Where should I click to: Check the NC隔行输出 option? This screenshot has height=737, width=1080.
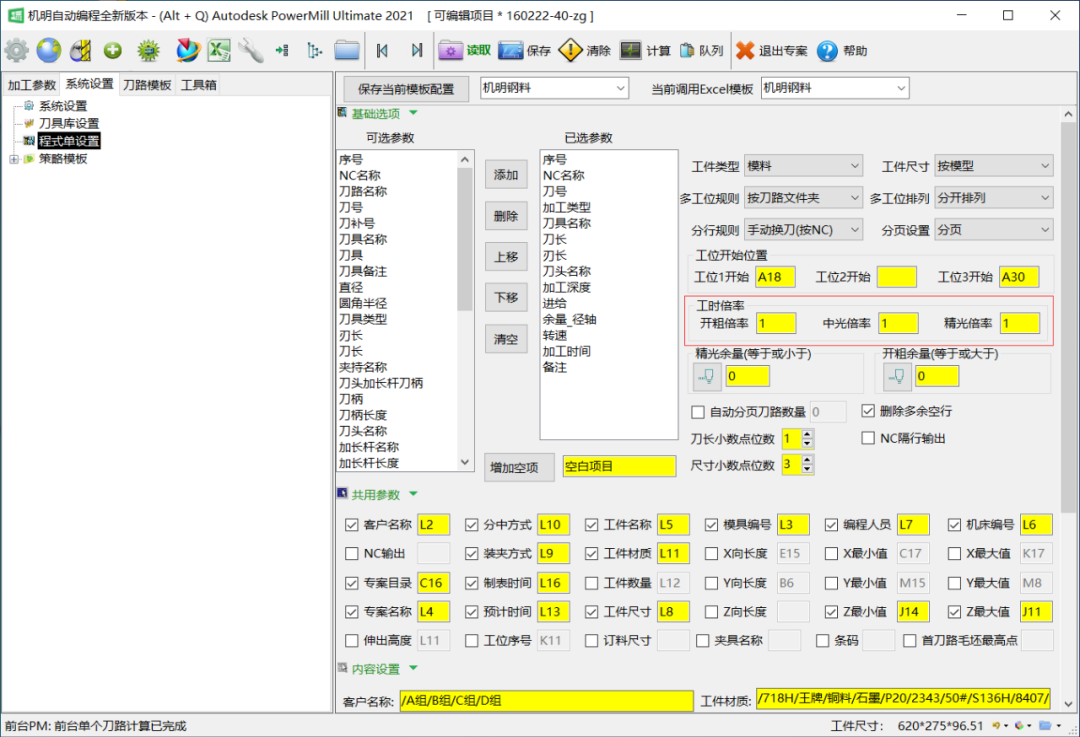coord(869,438)
